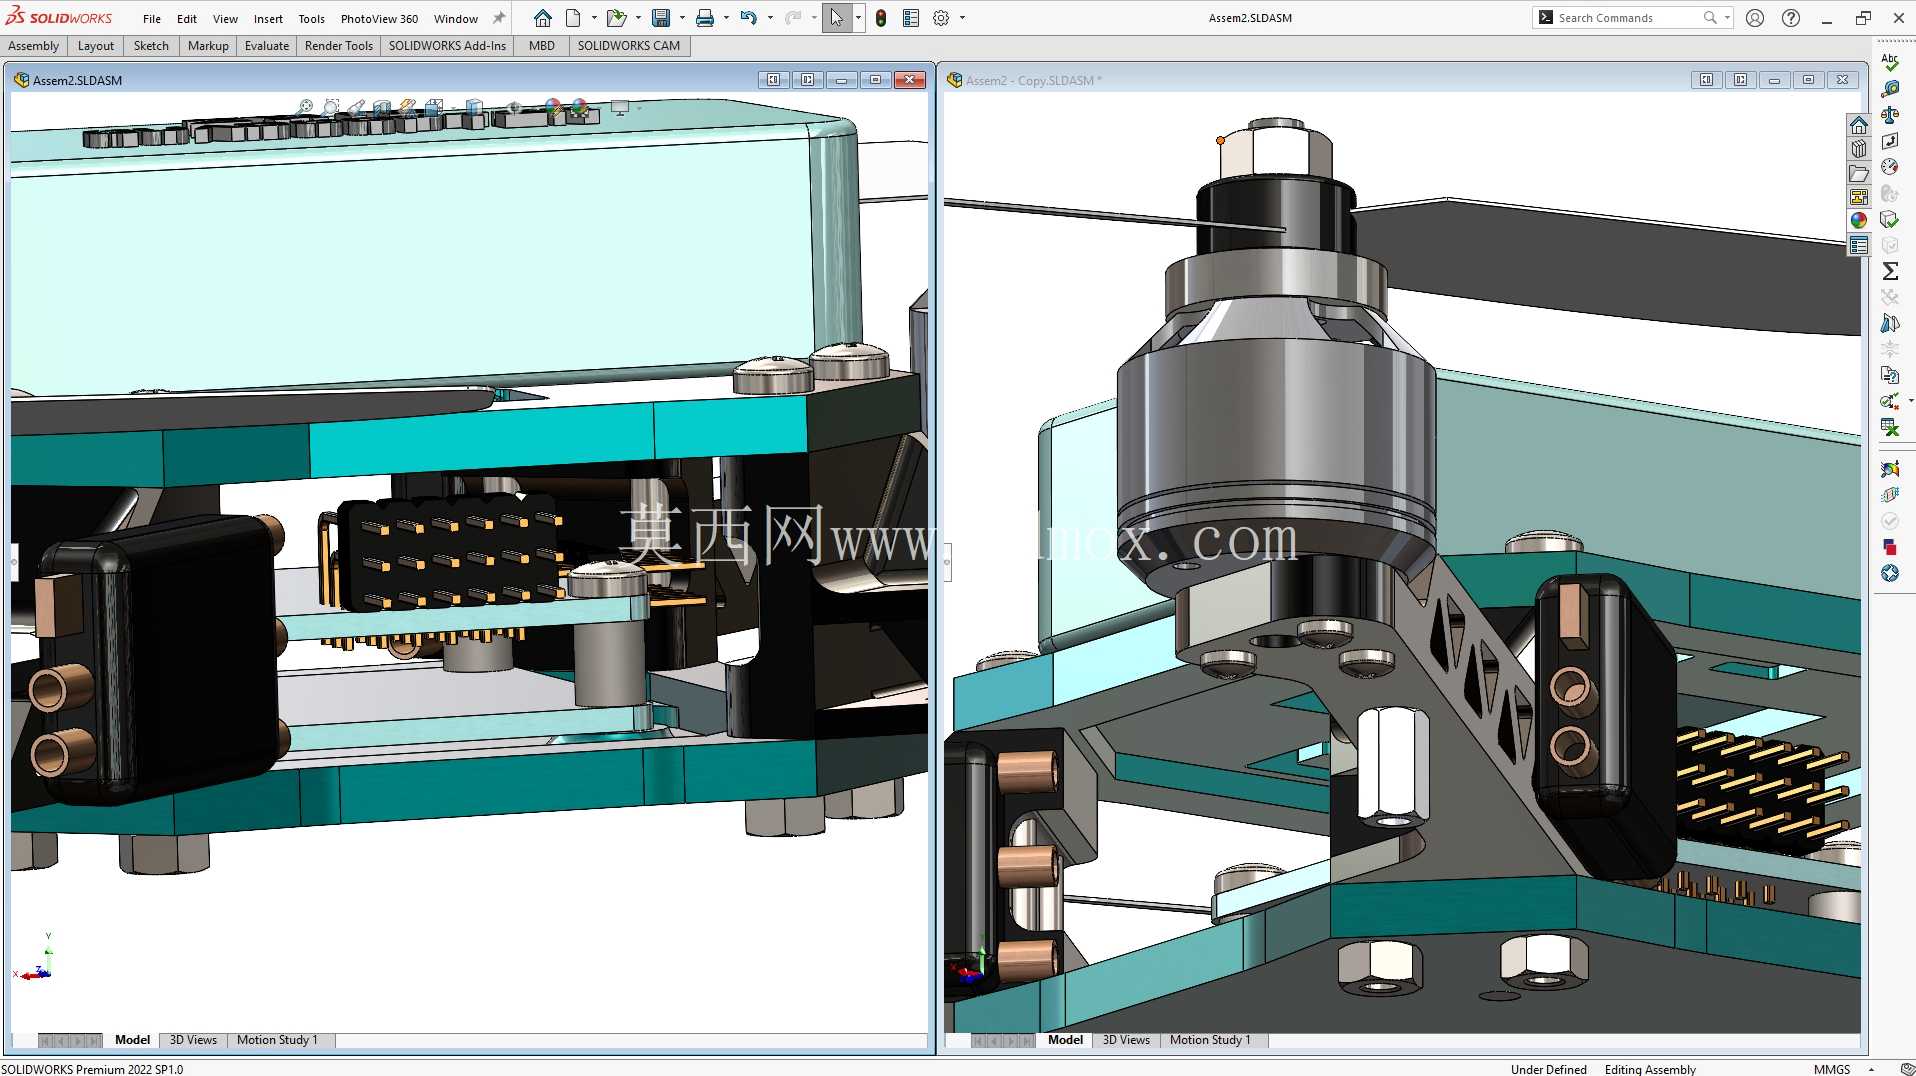
Task: Open the Save document icon
Action: tap(661, 18)
